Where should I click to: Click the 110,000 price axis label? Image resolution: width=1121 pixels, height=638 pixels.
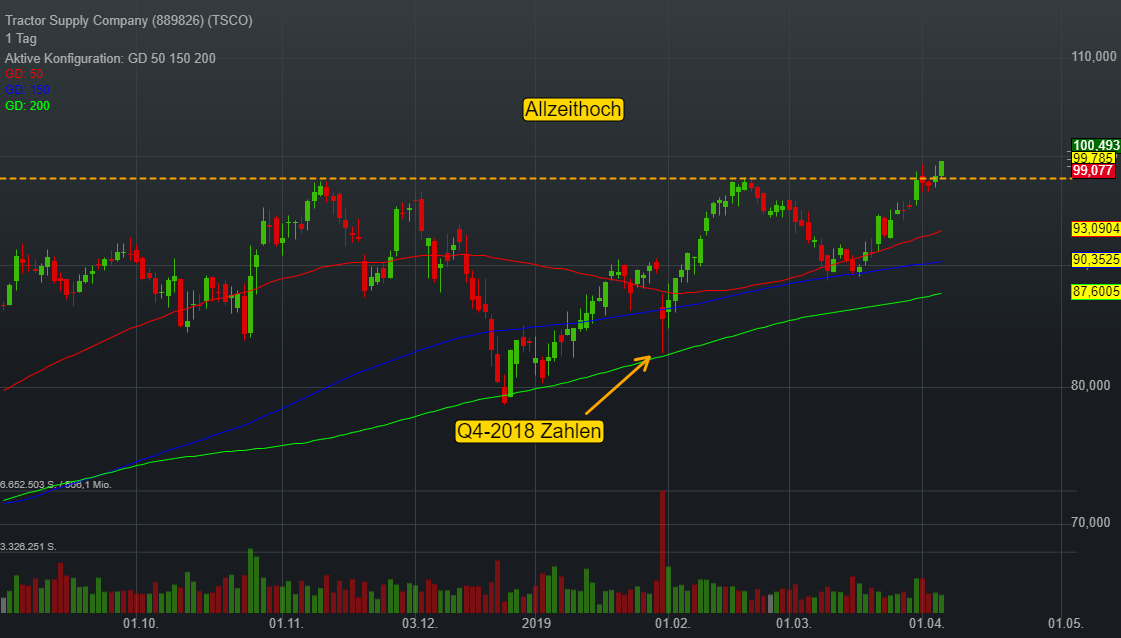pos(1094,57)
